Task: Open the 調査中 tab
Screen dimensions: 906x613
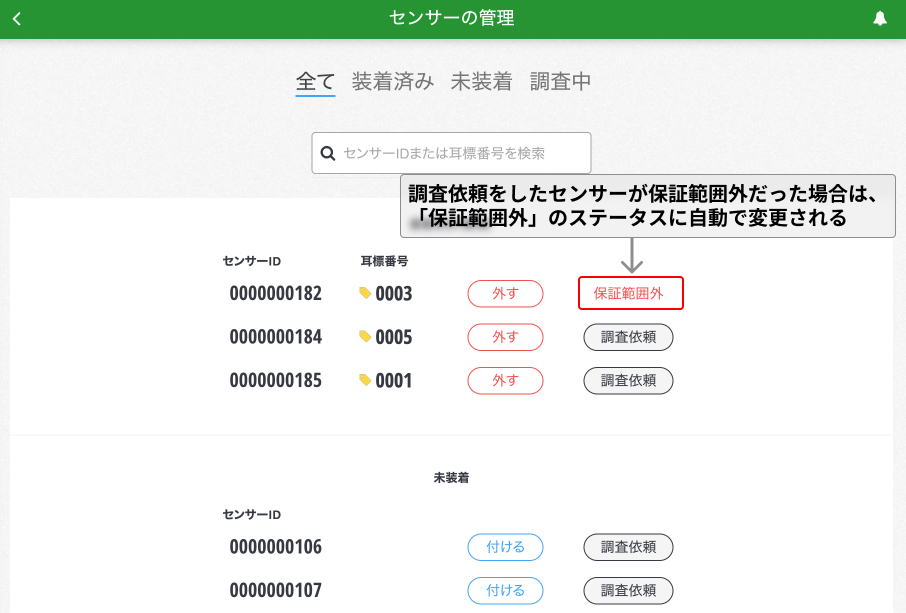Action: coord(560,82)
